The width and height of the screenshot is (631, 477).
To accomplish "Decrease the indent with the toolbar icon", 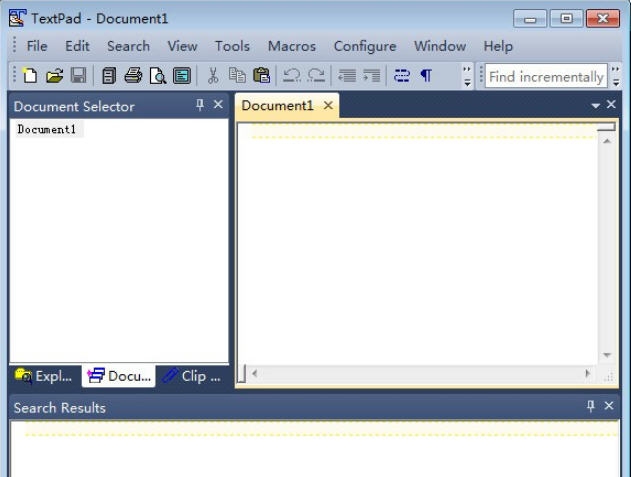I will pyautogui.click(x=347, y=76).
